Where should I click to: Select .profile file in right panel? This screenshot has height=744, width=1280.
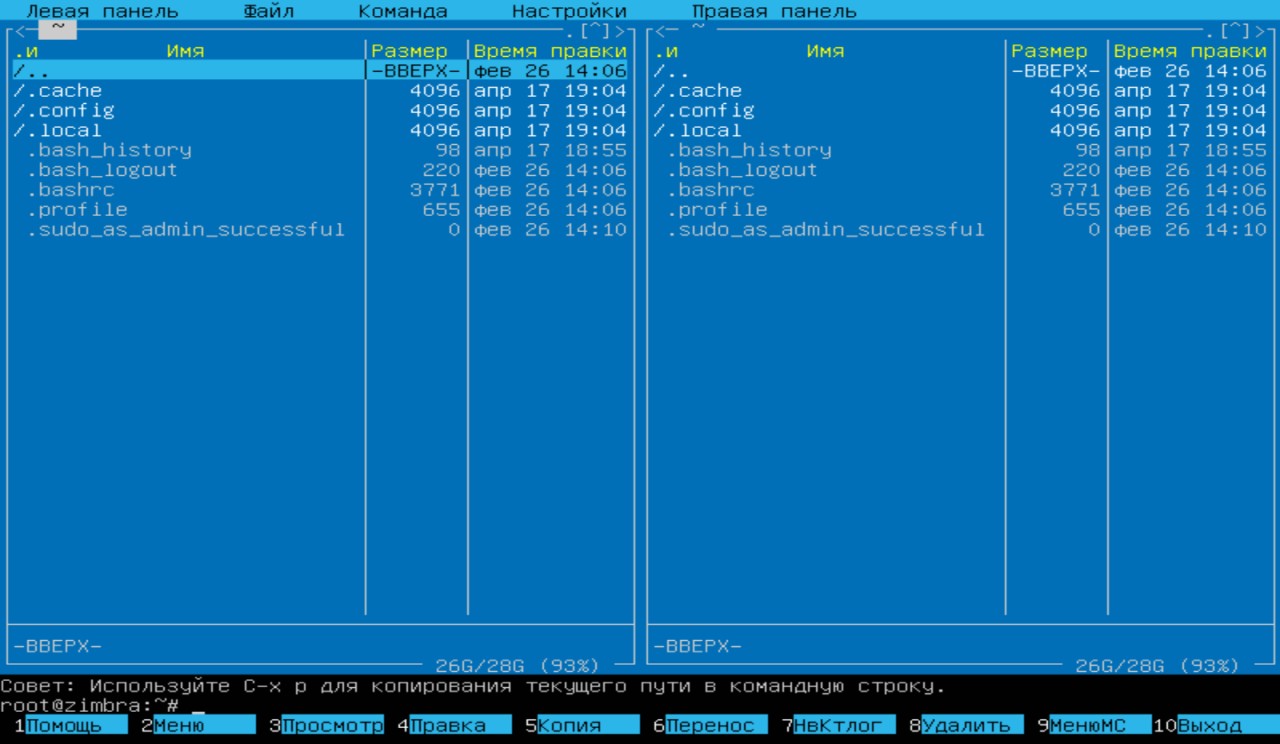coord(960,210)
